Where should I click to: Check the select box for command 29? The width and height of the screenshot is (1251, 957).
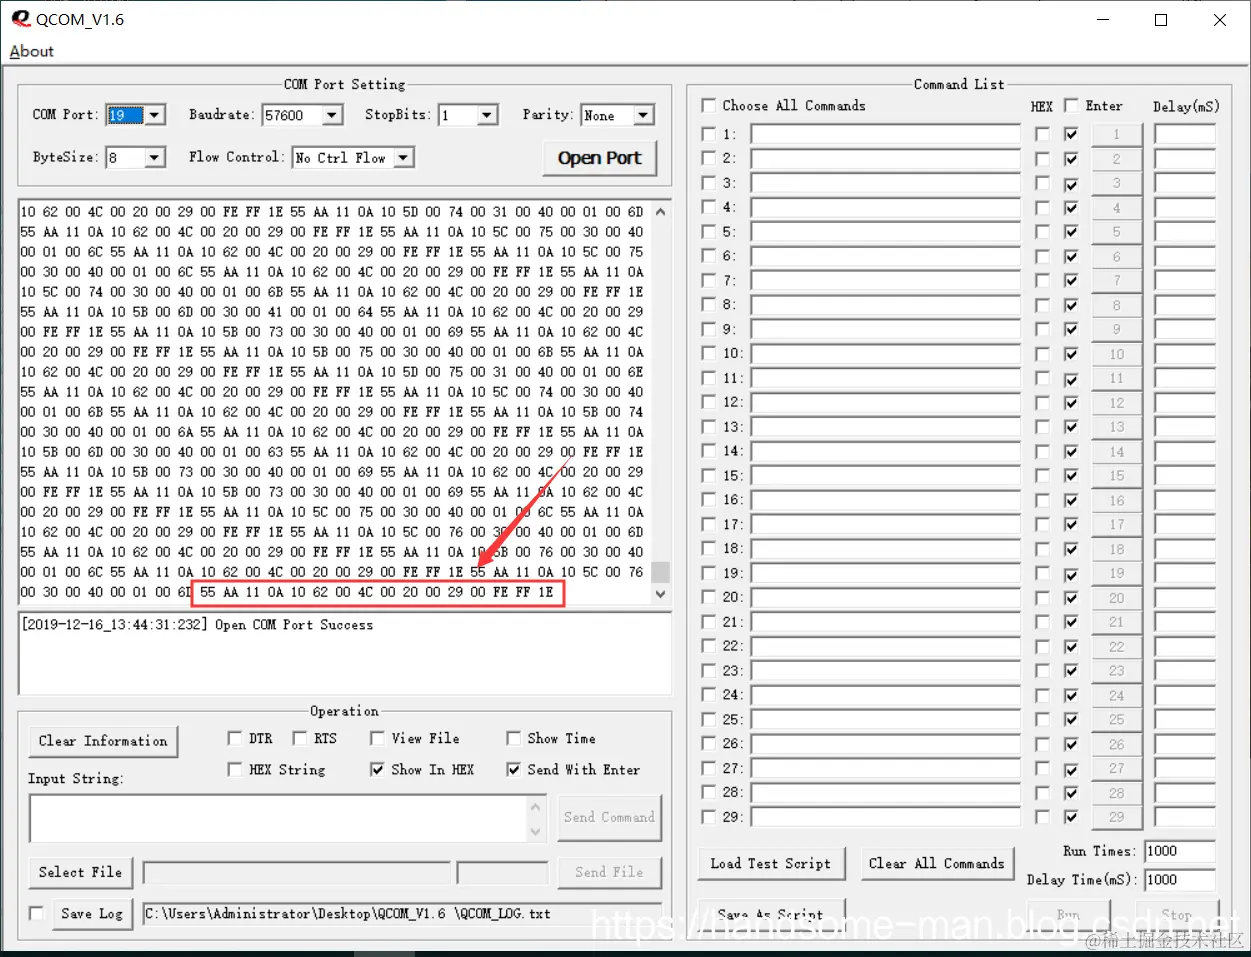click(x=709, y=817)
